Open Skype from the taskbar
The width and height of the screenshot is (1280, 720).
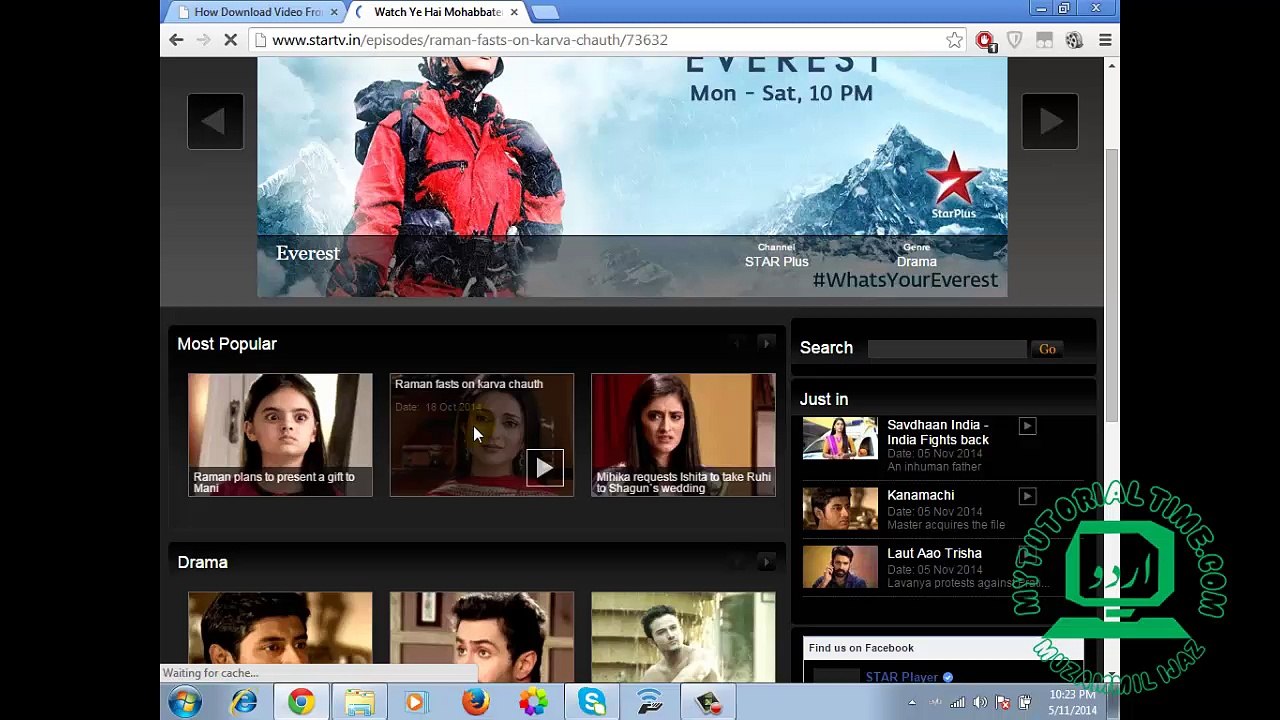point(591,702)
